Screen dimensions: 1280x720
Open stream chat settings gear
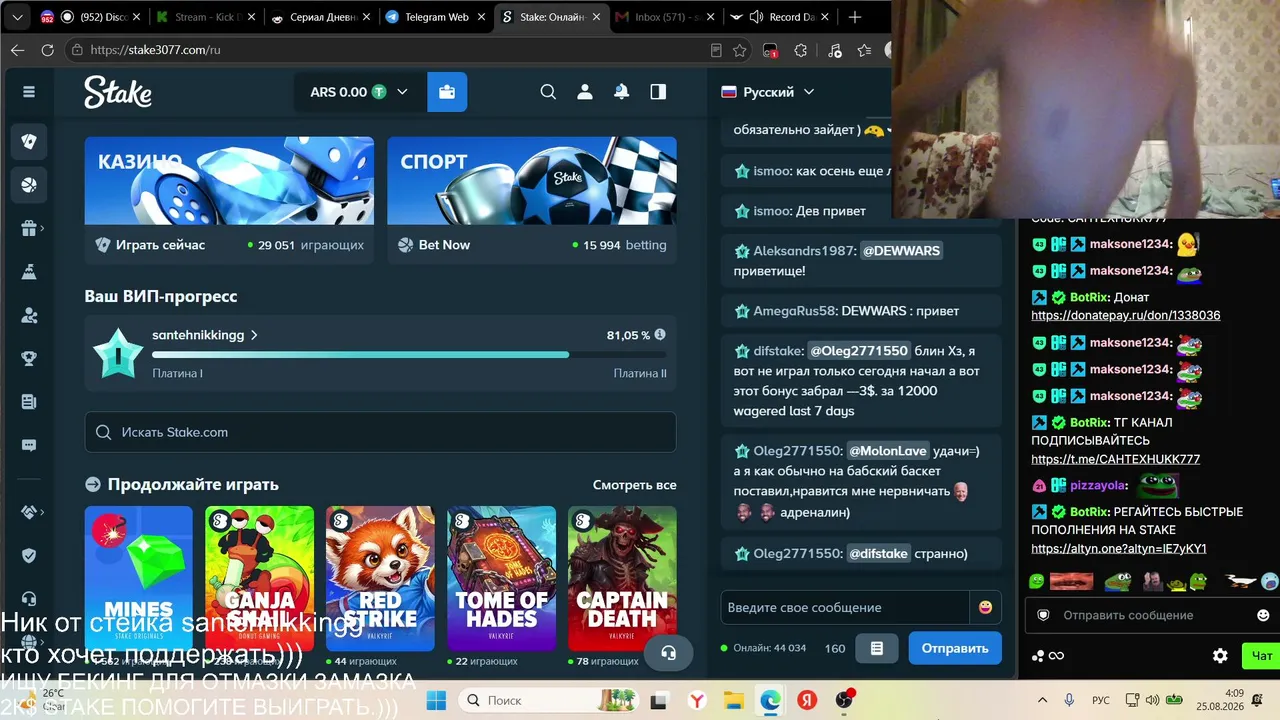(x=1220, y=656)
